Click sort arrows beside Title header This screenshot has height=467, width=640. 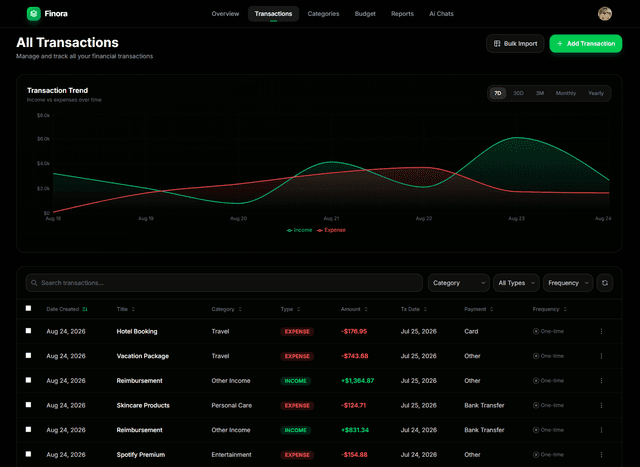coord(133,309)
